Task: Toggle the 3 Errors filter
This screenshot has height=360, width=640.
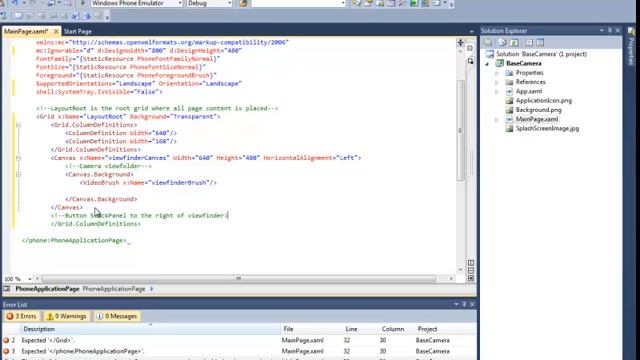Action: point(22,316)
